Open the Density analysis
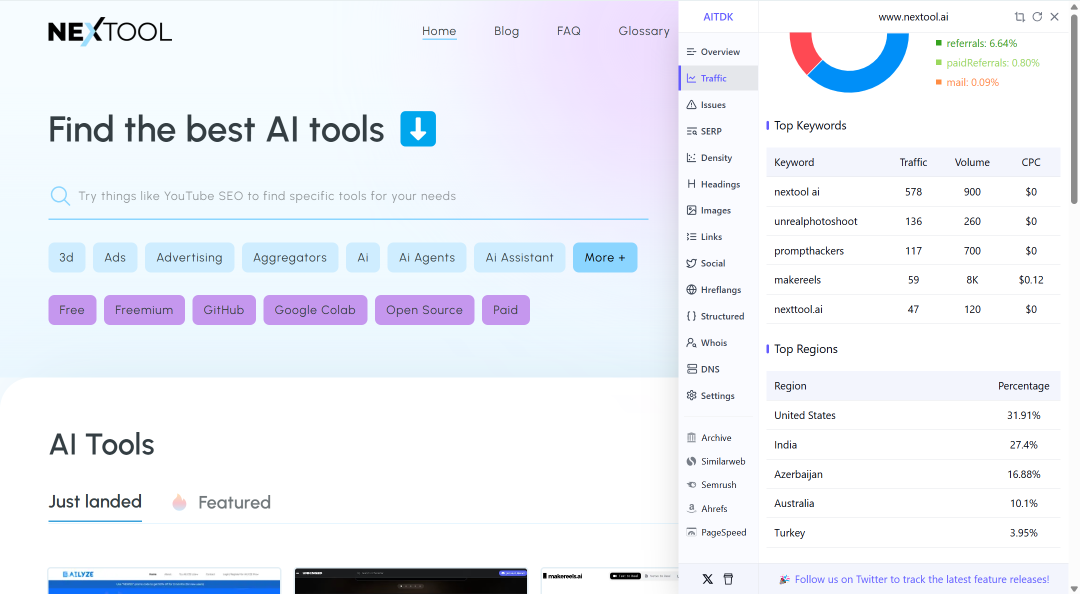The image size is (1080, 594). tap(718, 158)
